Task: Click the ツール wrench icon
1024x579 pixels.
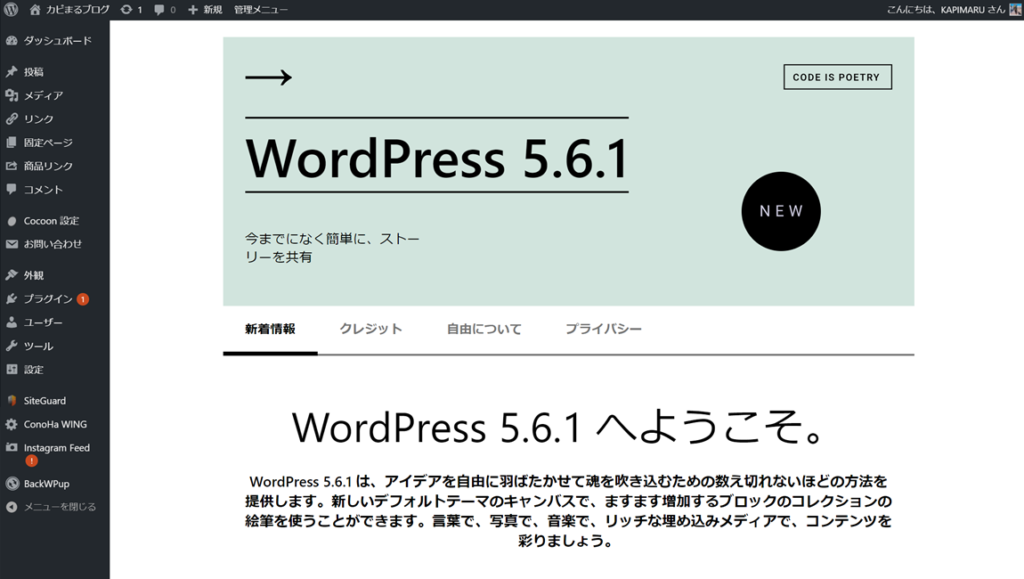Action: (x=11, y=346)
